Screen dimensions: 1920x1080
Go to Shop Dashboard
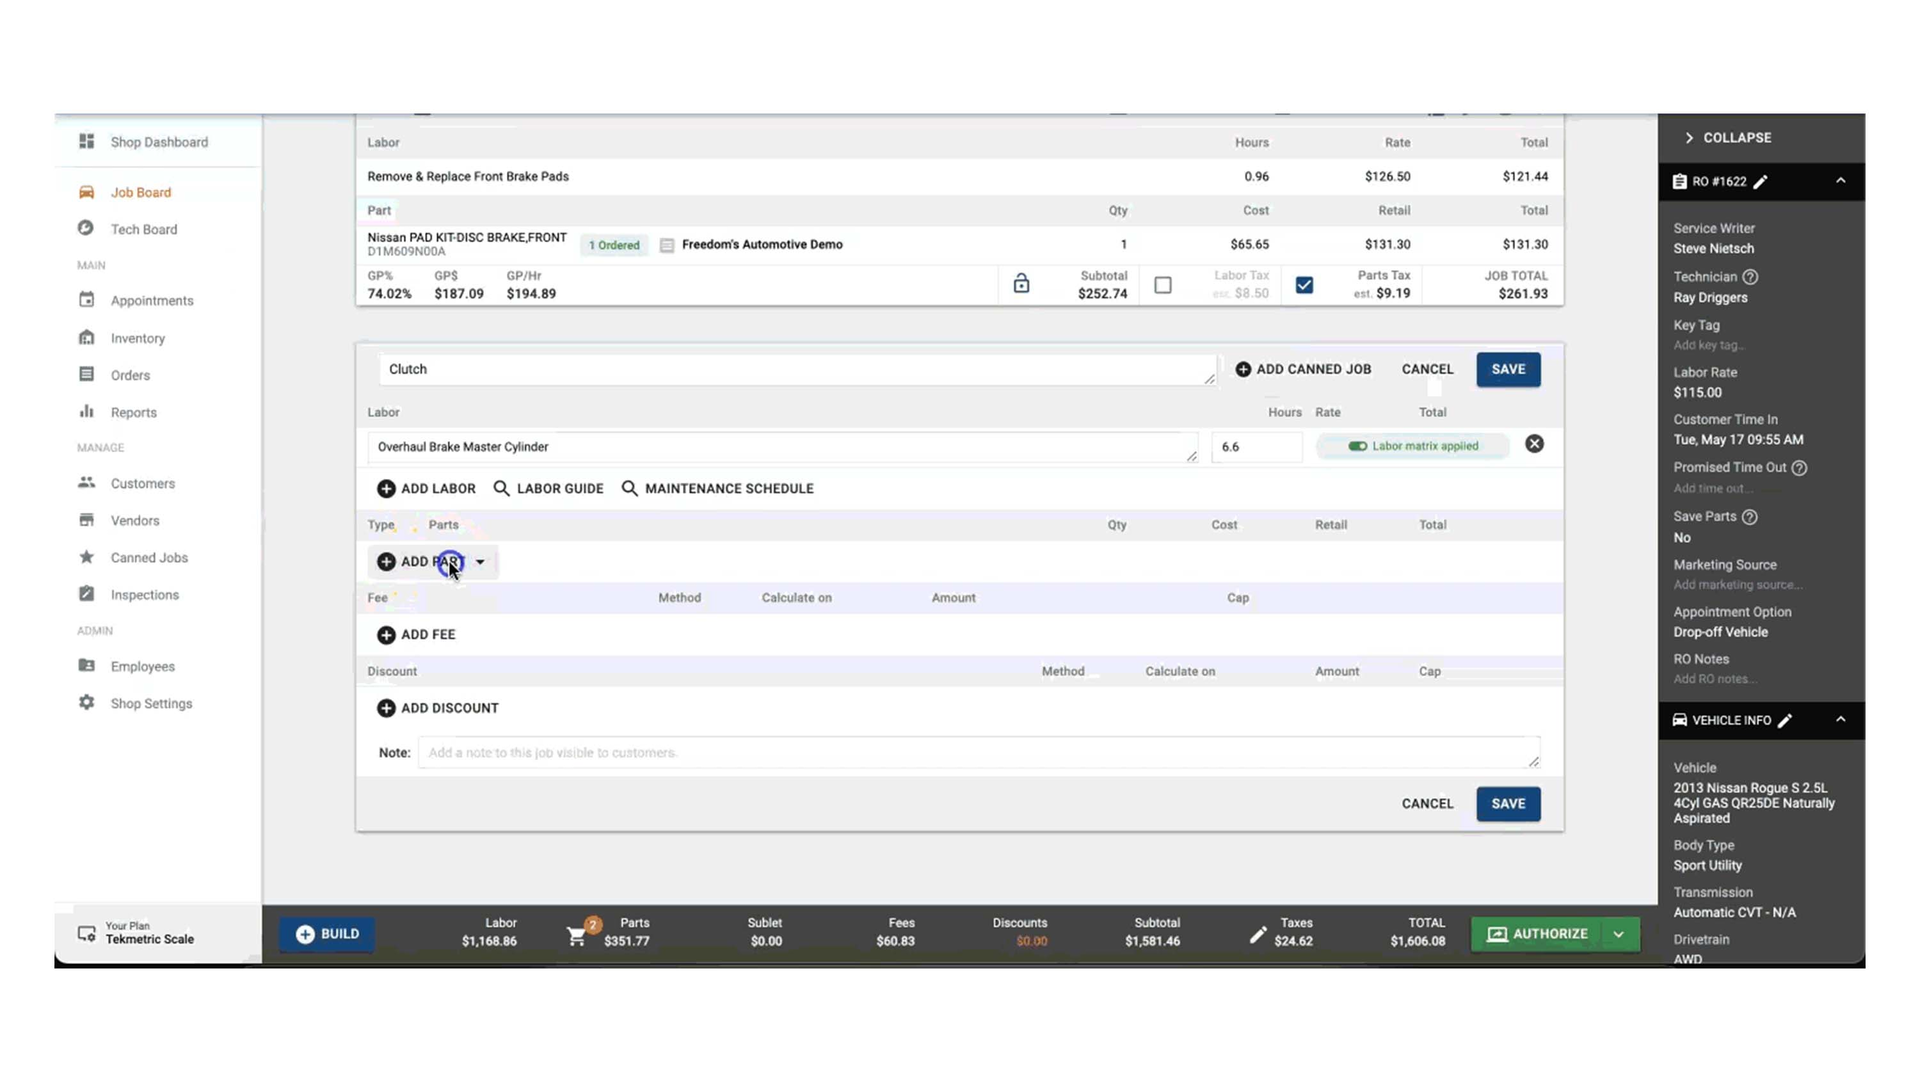158,142
